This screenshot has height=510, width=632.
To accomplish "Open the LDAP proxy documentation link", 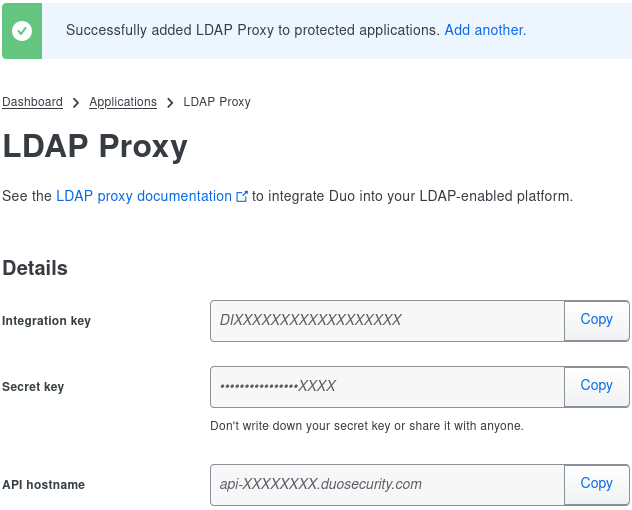I will point(144,196).
